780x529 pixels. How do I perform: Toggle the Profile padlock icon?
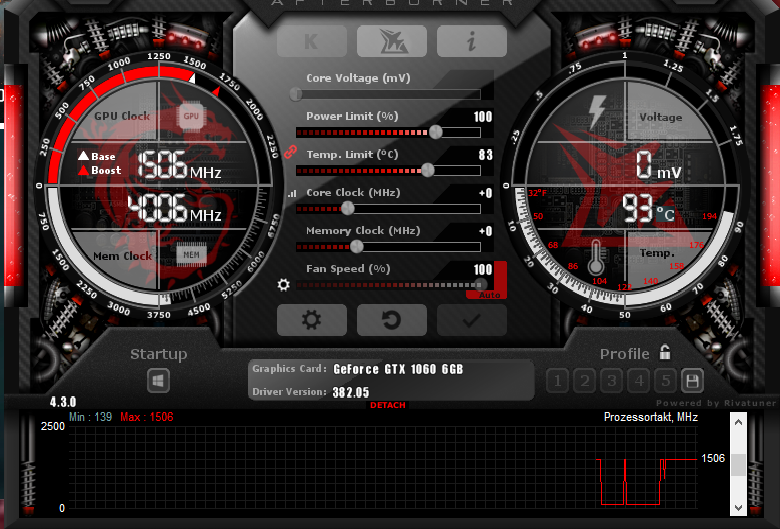pos(665,352)
